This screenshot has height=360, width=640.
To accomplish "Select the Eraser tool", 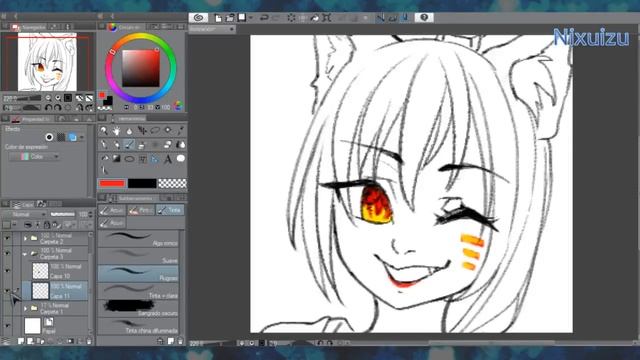I will (x=168, y=144).
